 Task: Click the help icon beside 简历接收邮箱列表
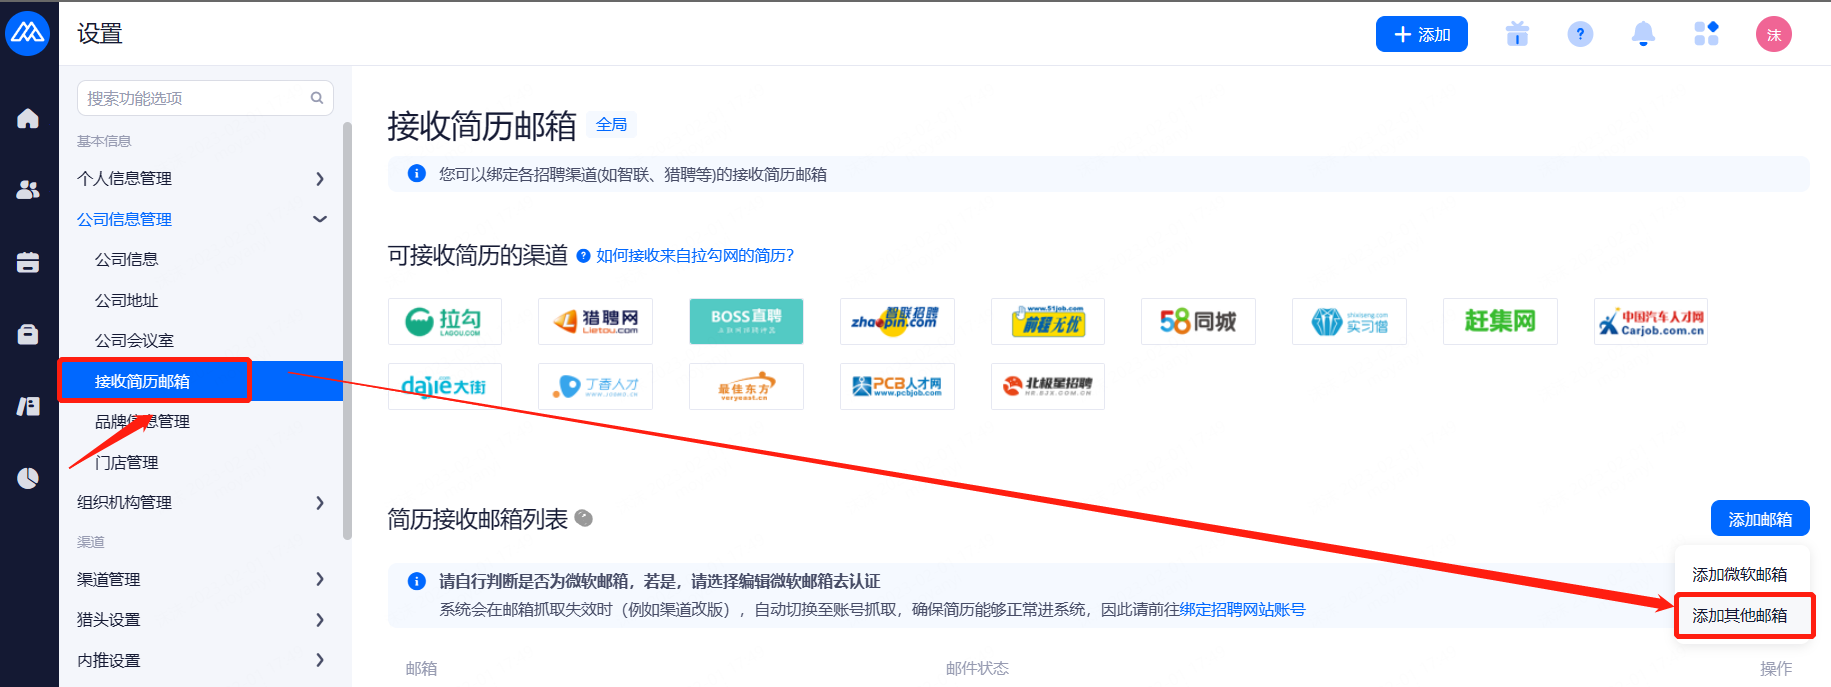pos(584,518)
